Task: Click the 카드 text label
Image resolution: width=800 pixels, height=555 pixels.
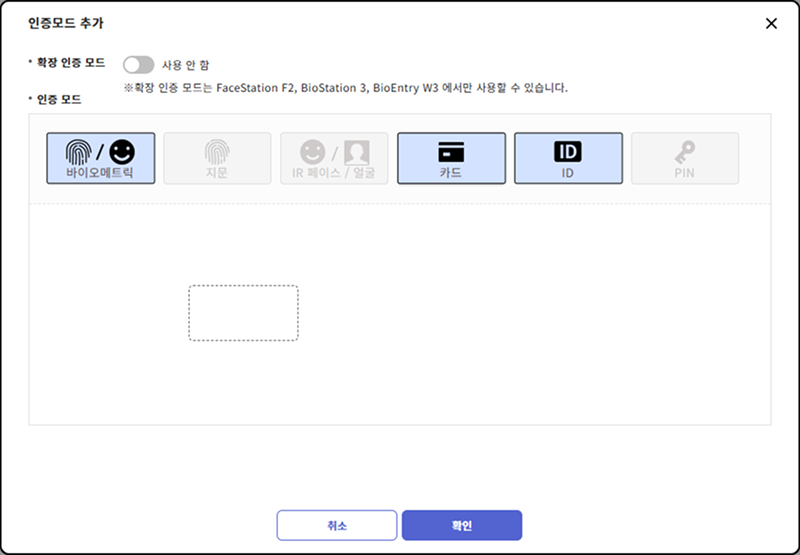Action: pyautogui.click(x=451, y=173)
